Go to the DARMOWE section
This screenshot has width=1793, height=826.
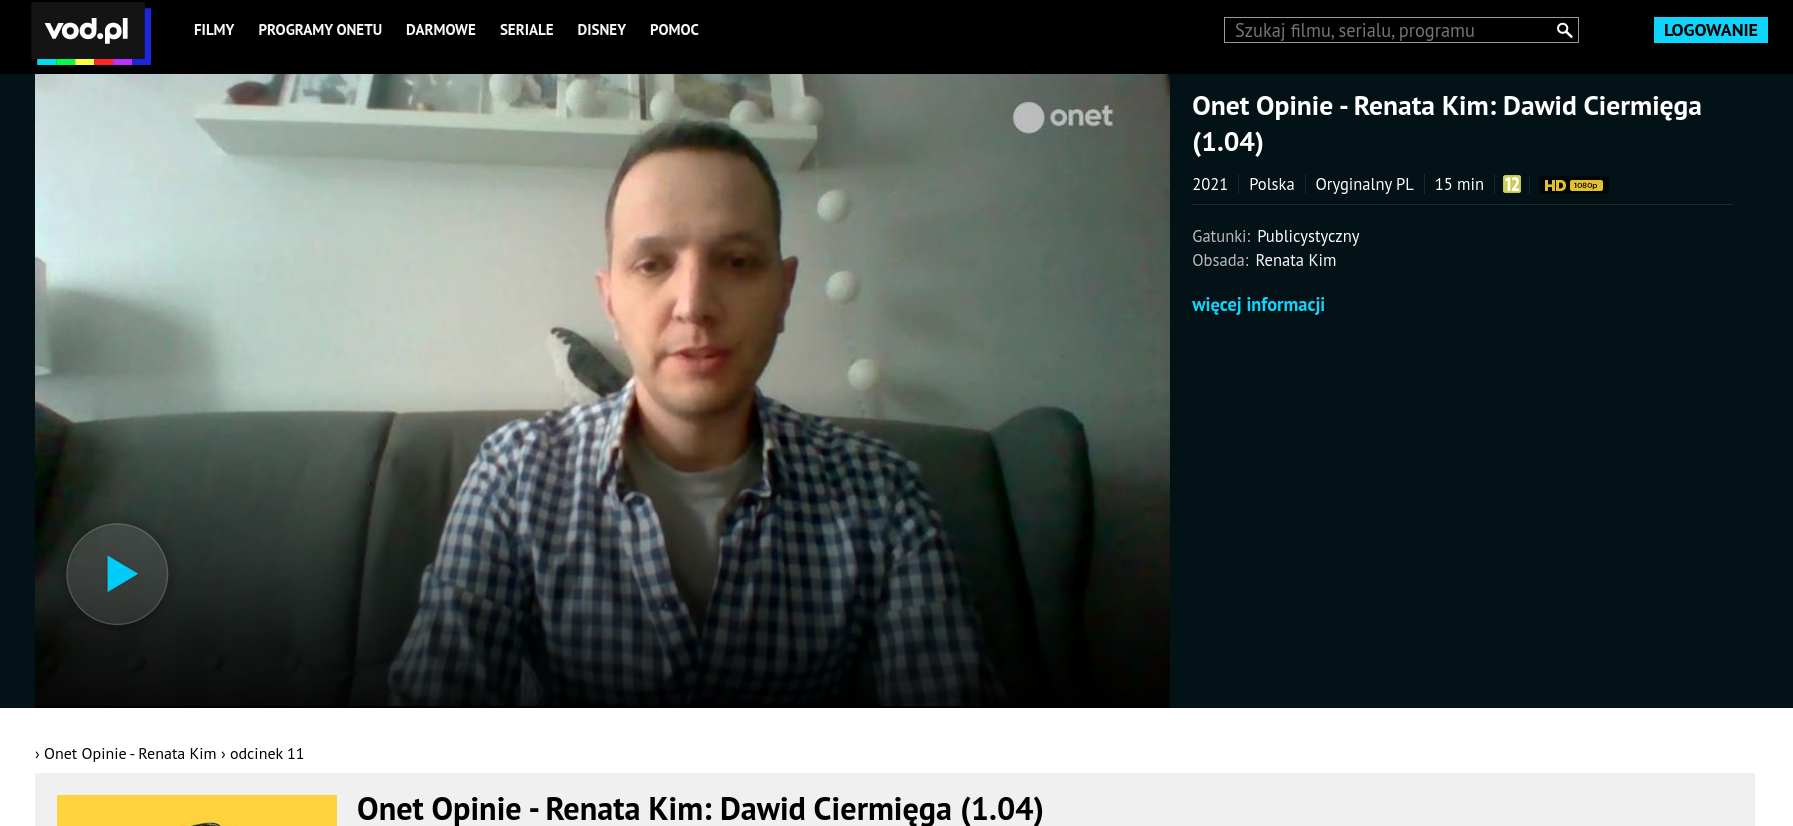coord(441,30)
